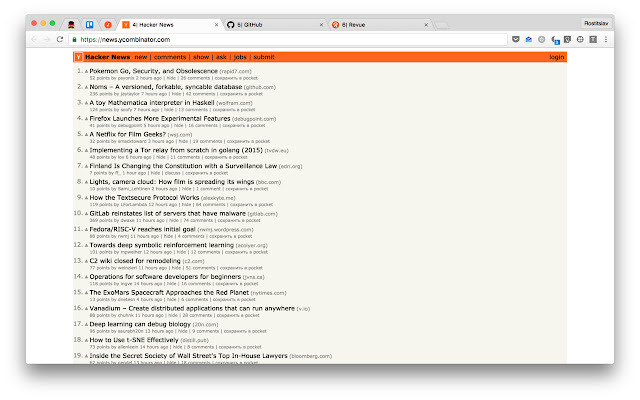Upvote Deep learning can debug biology
This screenshot has width=640, height=400.
[87, 324]
